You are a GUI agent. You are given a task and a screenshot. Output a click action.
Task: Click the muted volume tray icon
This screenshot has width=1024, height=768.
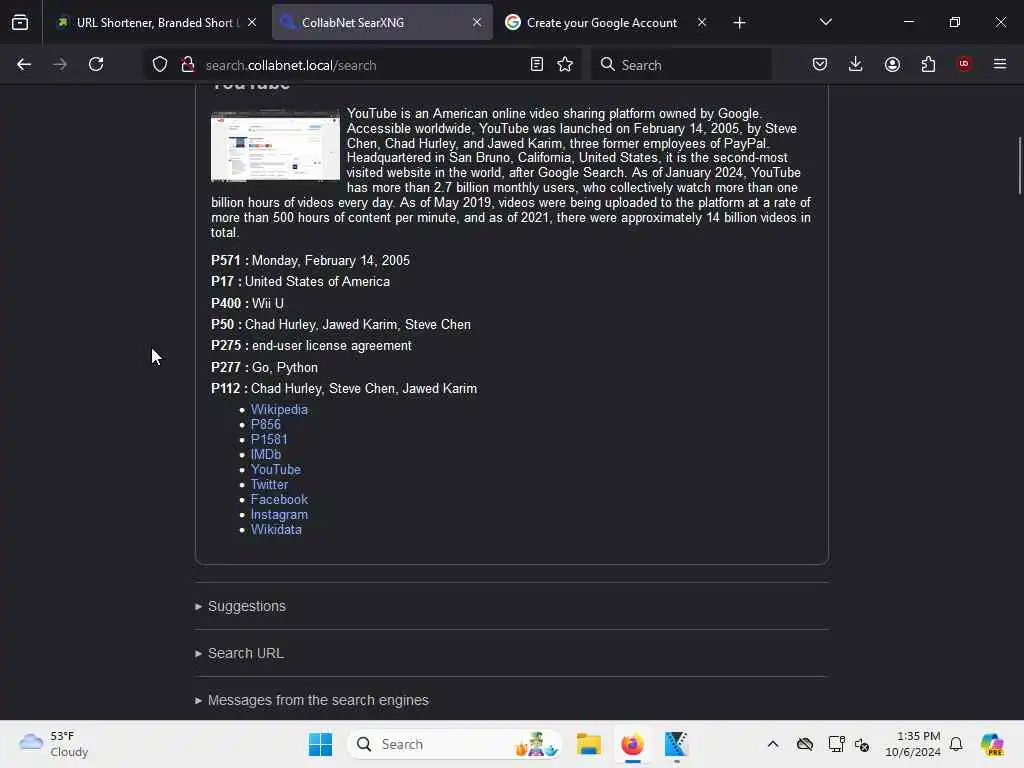[862, 744]
